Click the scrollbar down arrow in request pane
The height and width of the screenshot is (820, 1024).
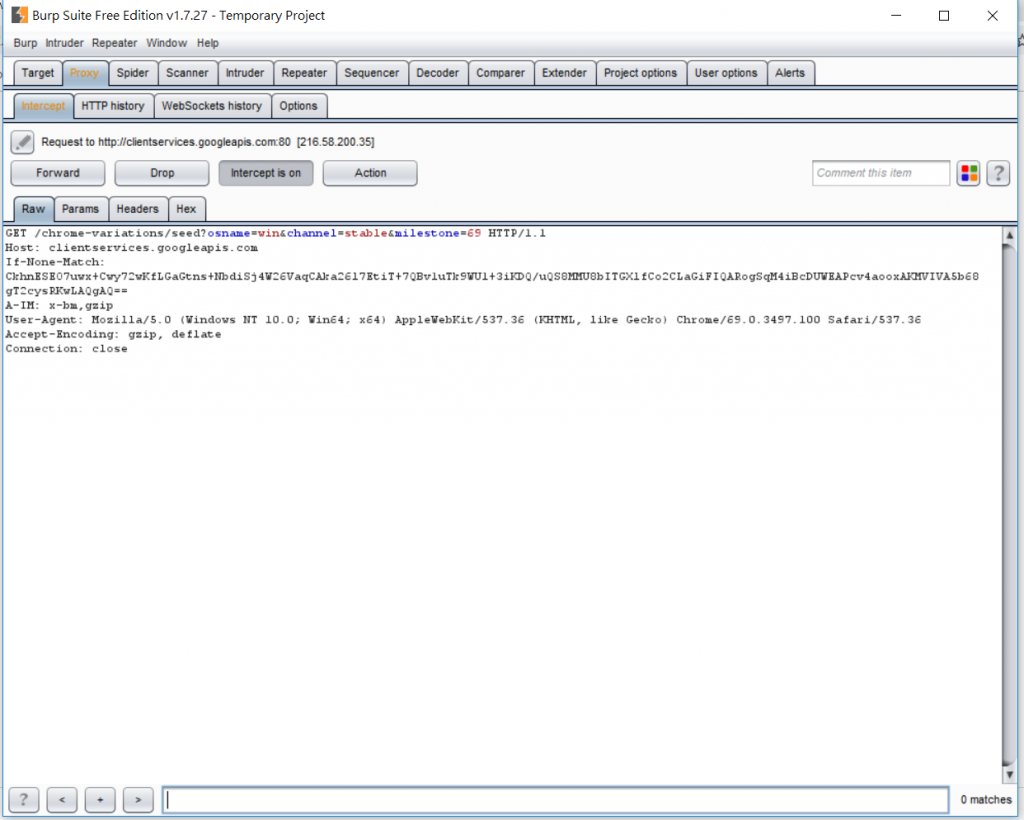click(x=1010, y=774)
